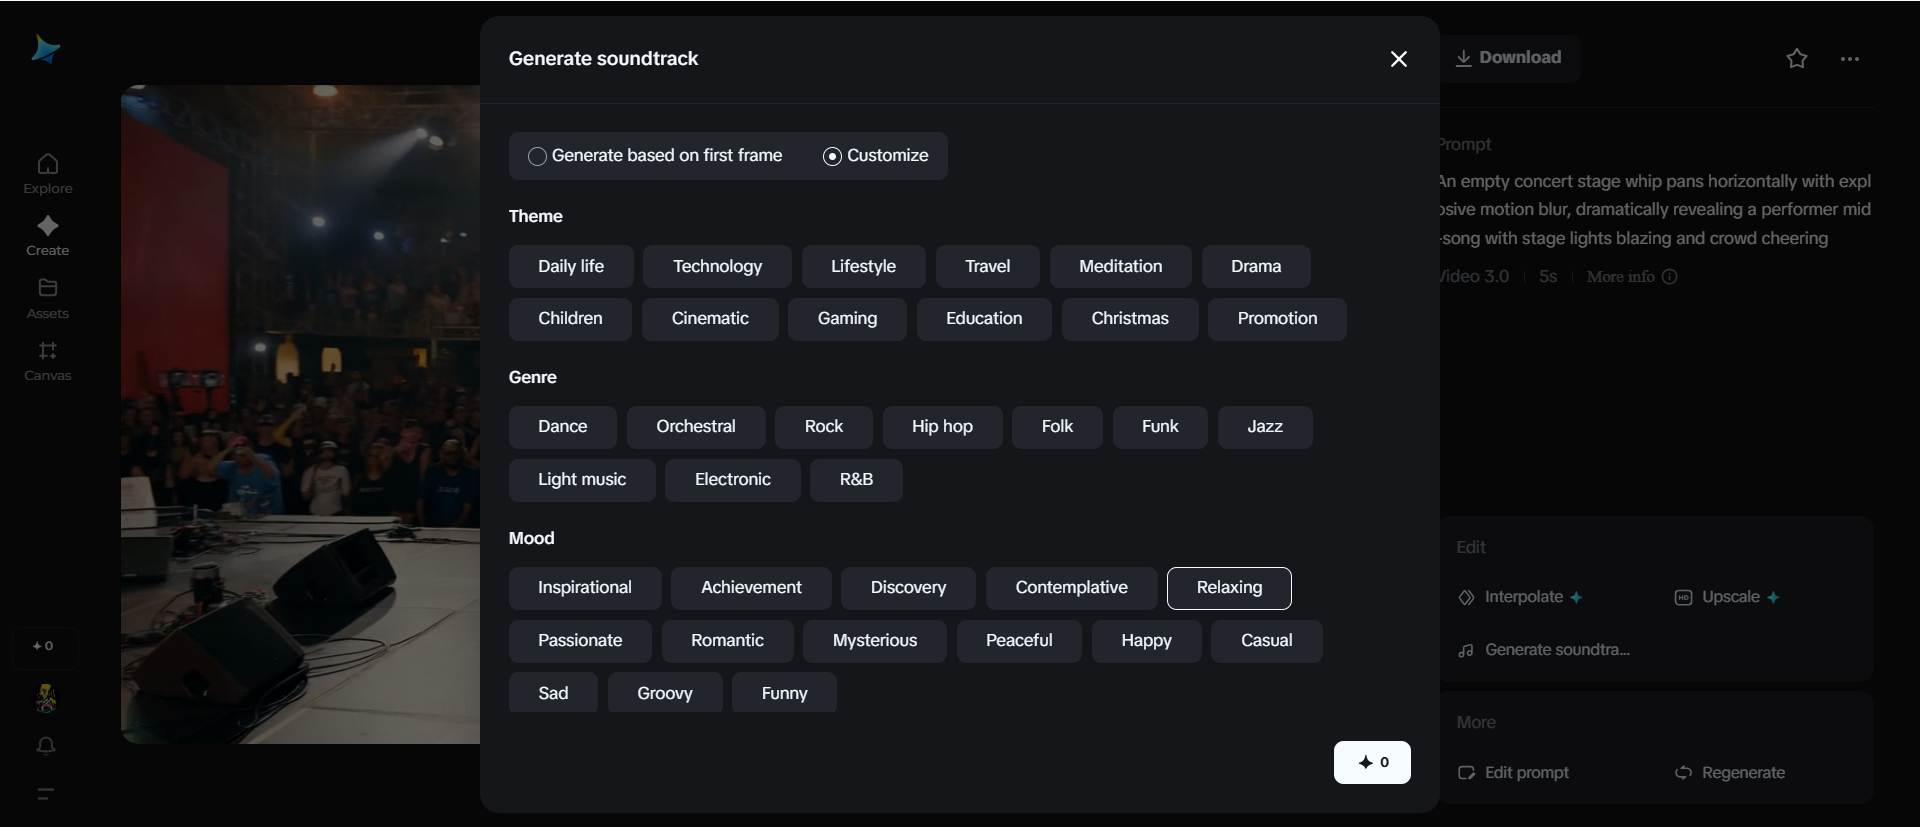Open the Explore page
The image size is (1920, 827).
[x=48, y=174]
